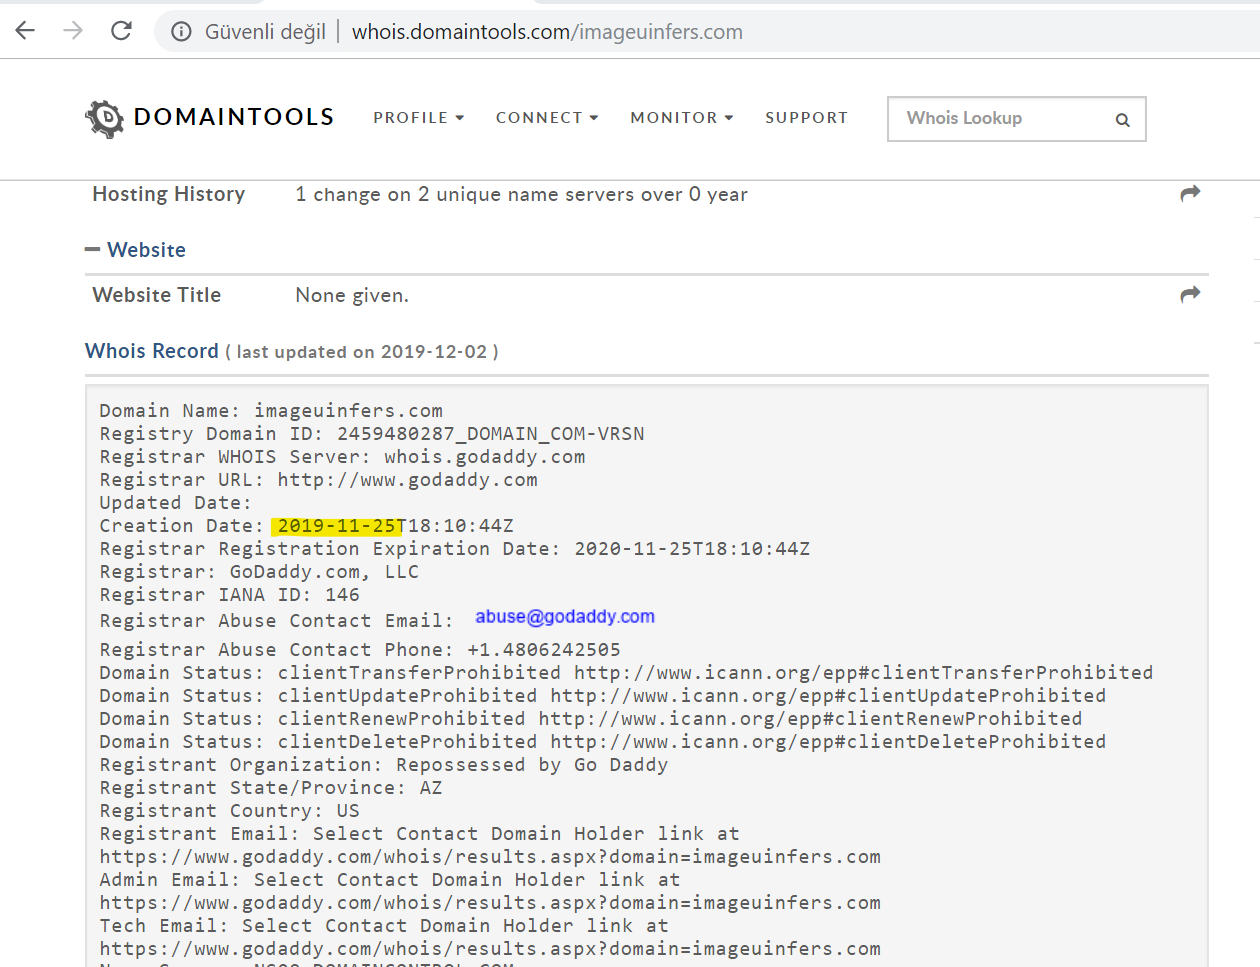Screen dimensions: 1260x967
Task: Click the clientTransferProhibited status line
Action: pyautogui.click(x=626, y=673)
